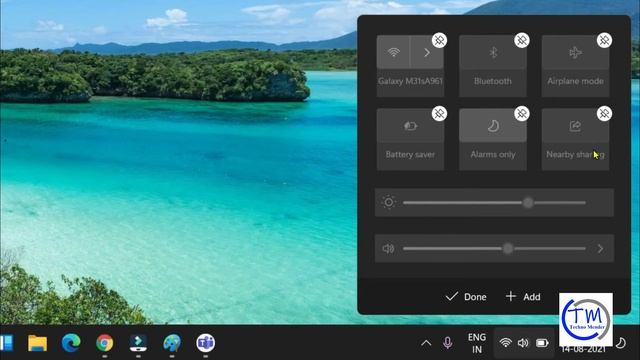The width and height of the screenshot is (640, 360).
Task: Toggle Nearby sharing quick setting
Action: (576, 126)
